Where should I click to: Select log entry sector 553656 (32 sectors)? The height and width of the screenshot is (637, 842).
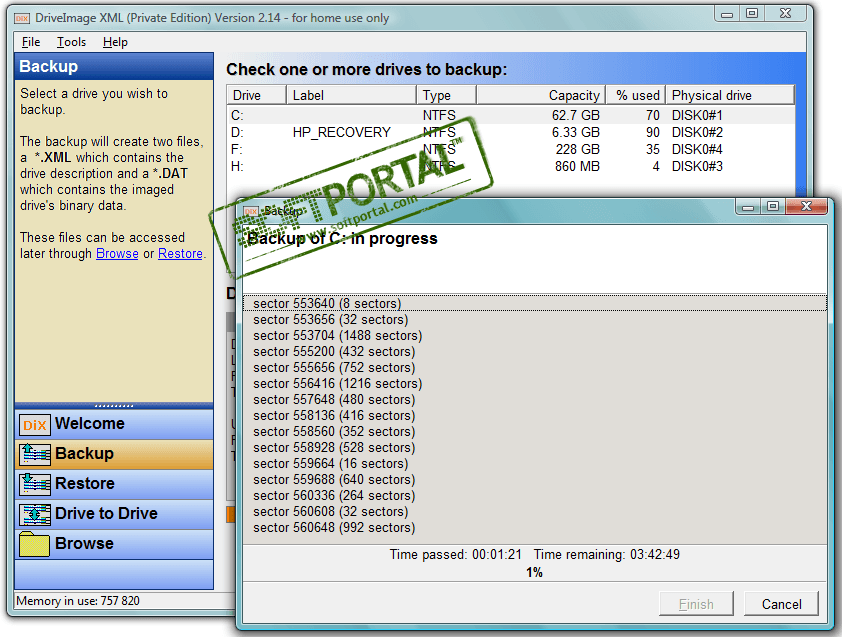(x=534, y=320)
